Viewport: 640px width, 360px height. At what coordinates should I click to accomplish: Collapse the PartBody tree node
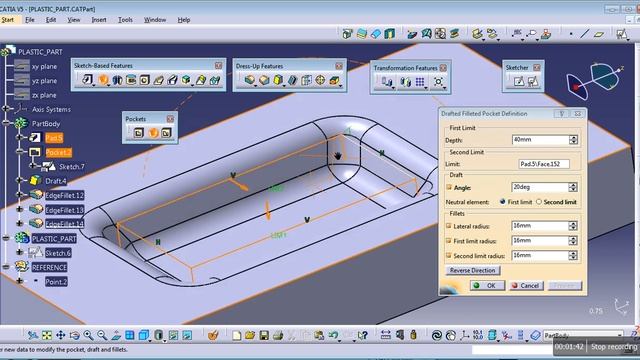[x=6, y=123]
